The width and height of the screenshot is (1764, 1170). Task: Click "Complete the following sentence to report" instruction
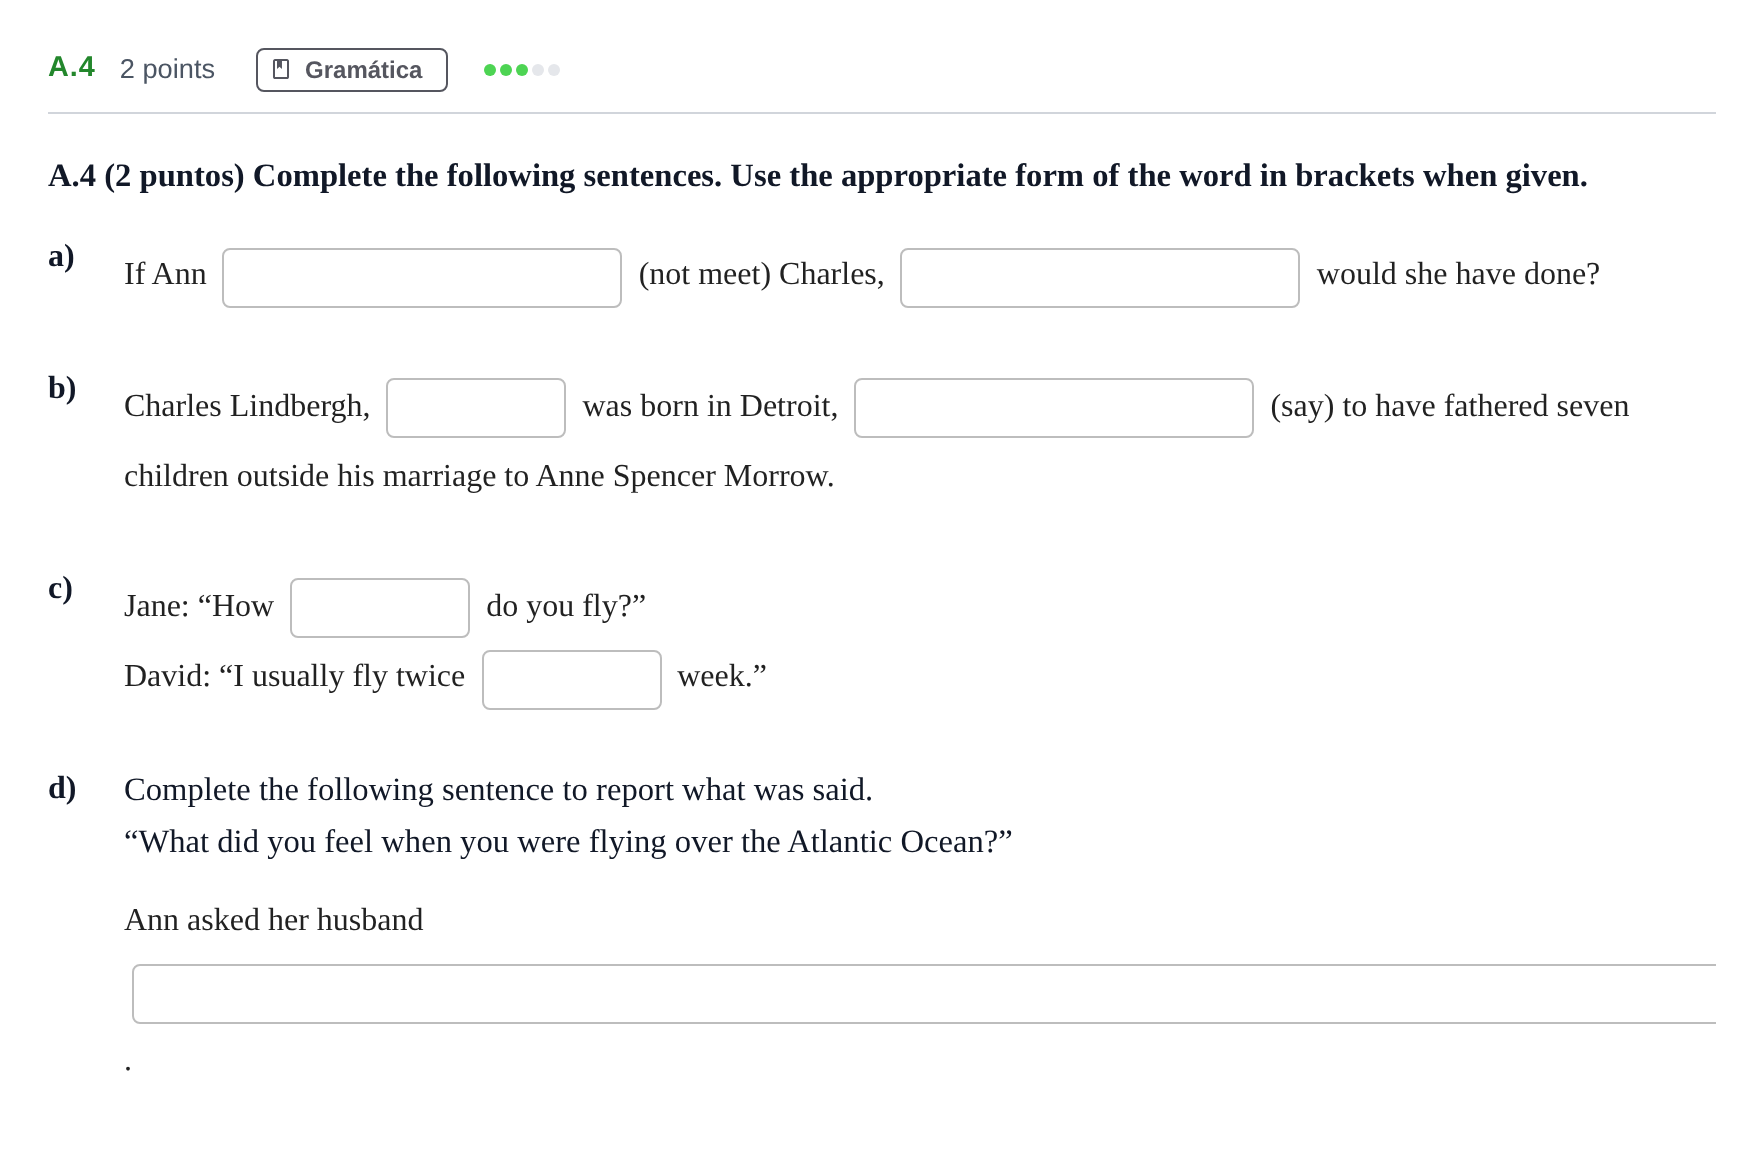498,790
